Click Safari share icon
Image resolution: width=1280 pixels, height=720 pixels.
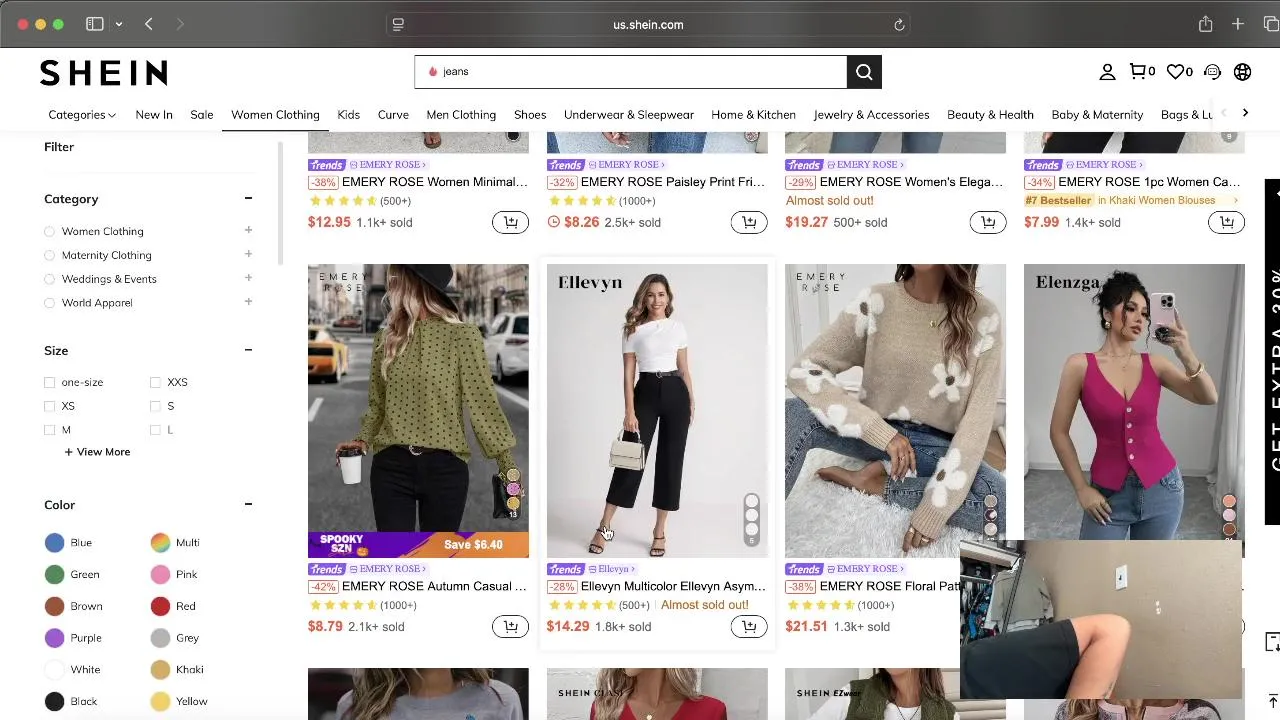(x=1205, y=24)
